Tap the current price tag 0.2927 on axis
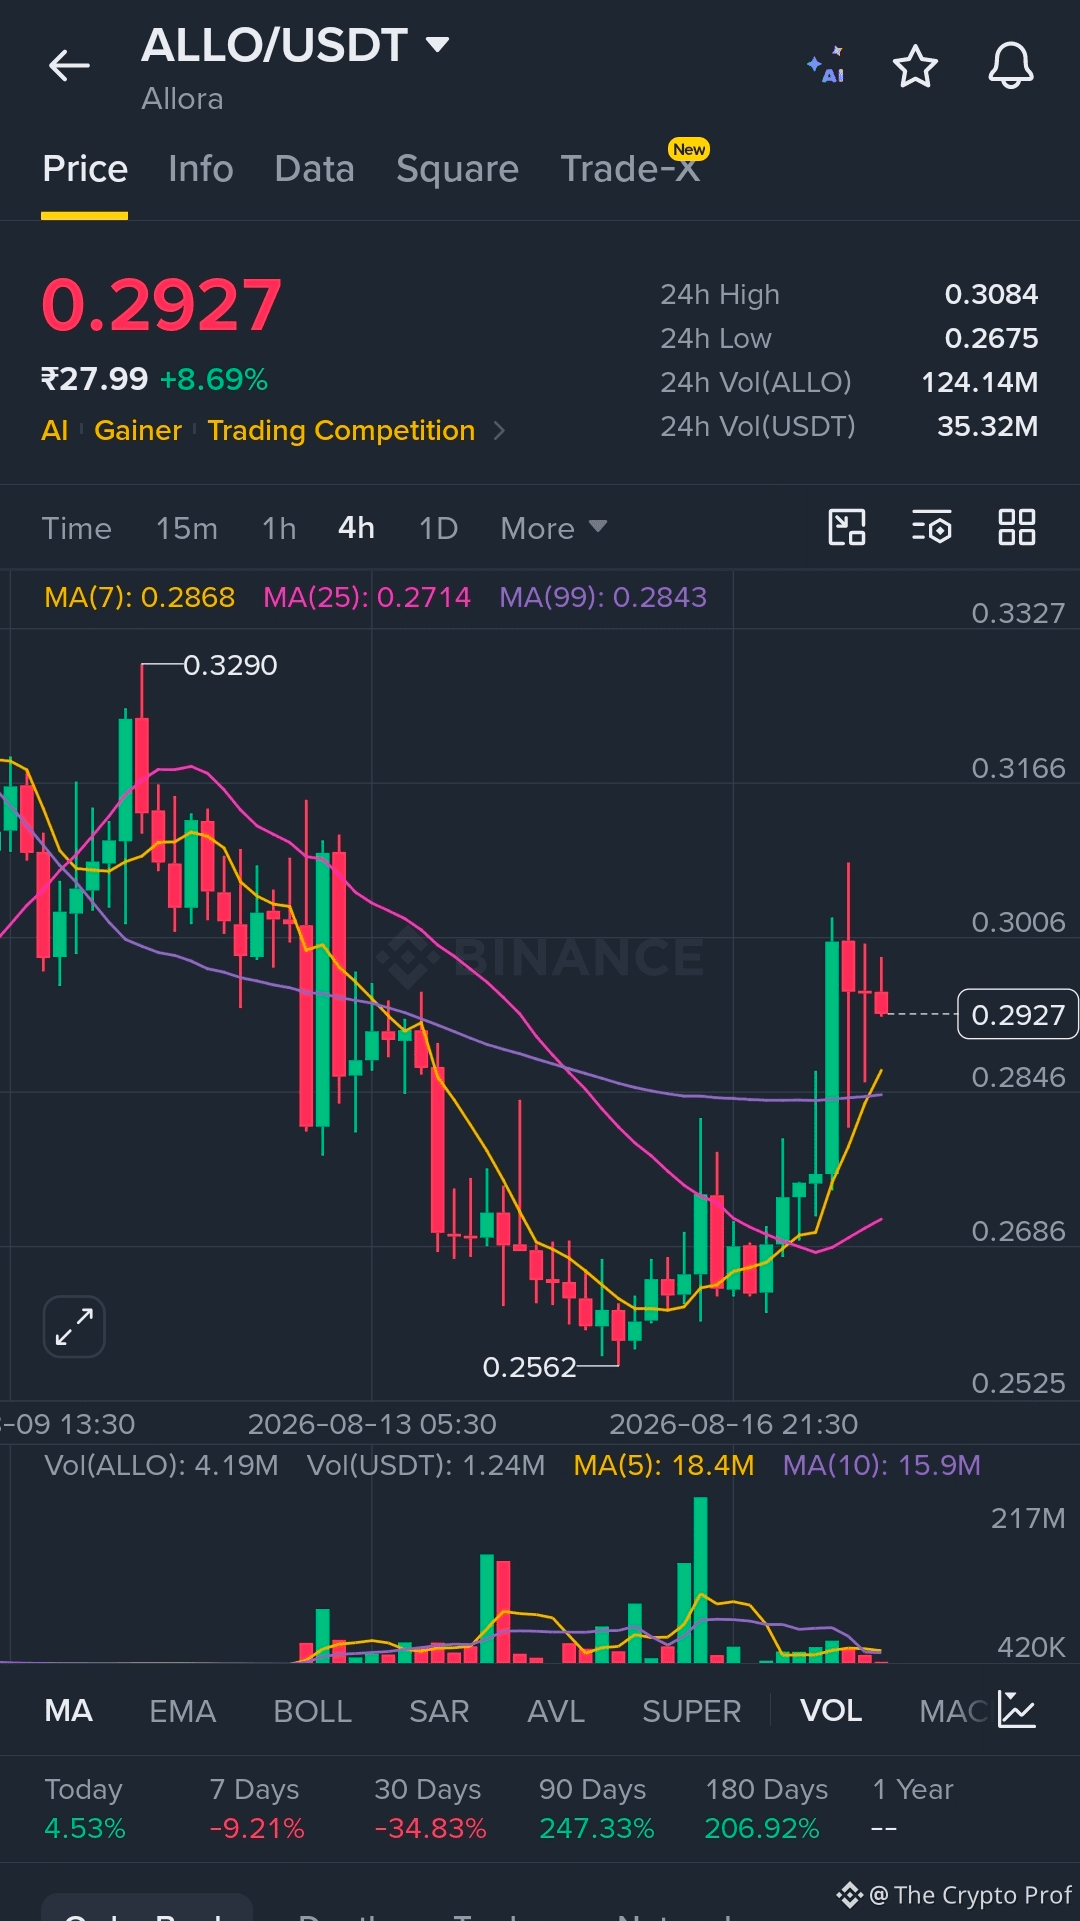Screen dimensions: 1080x1921 point(1018,1015)
